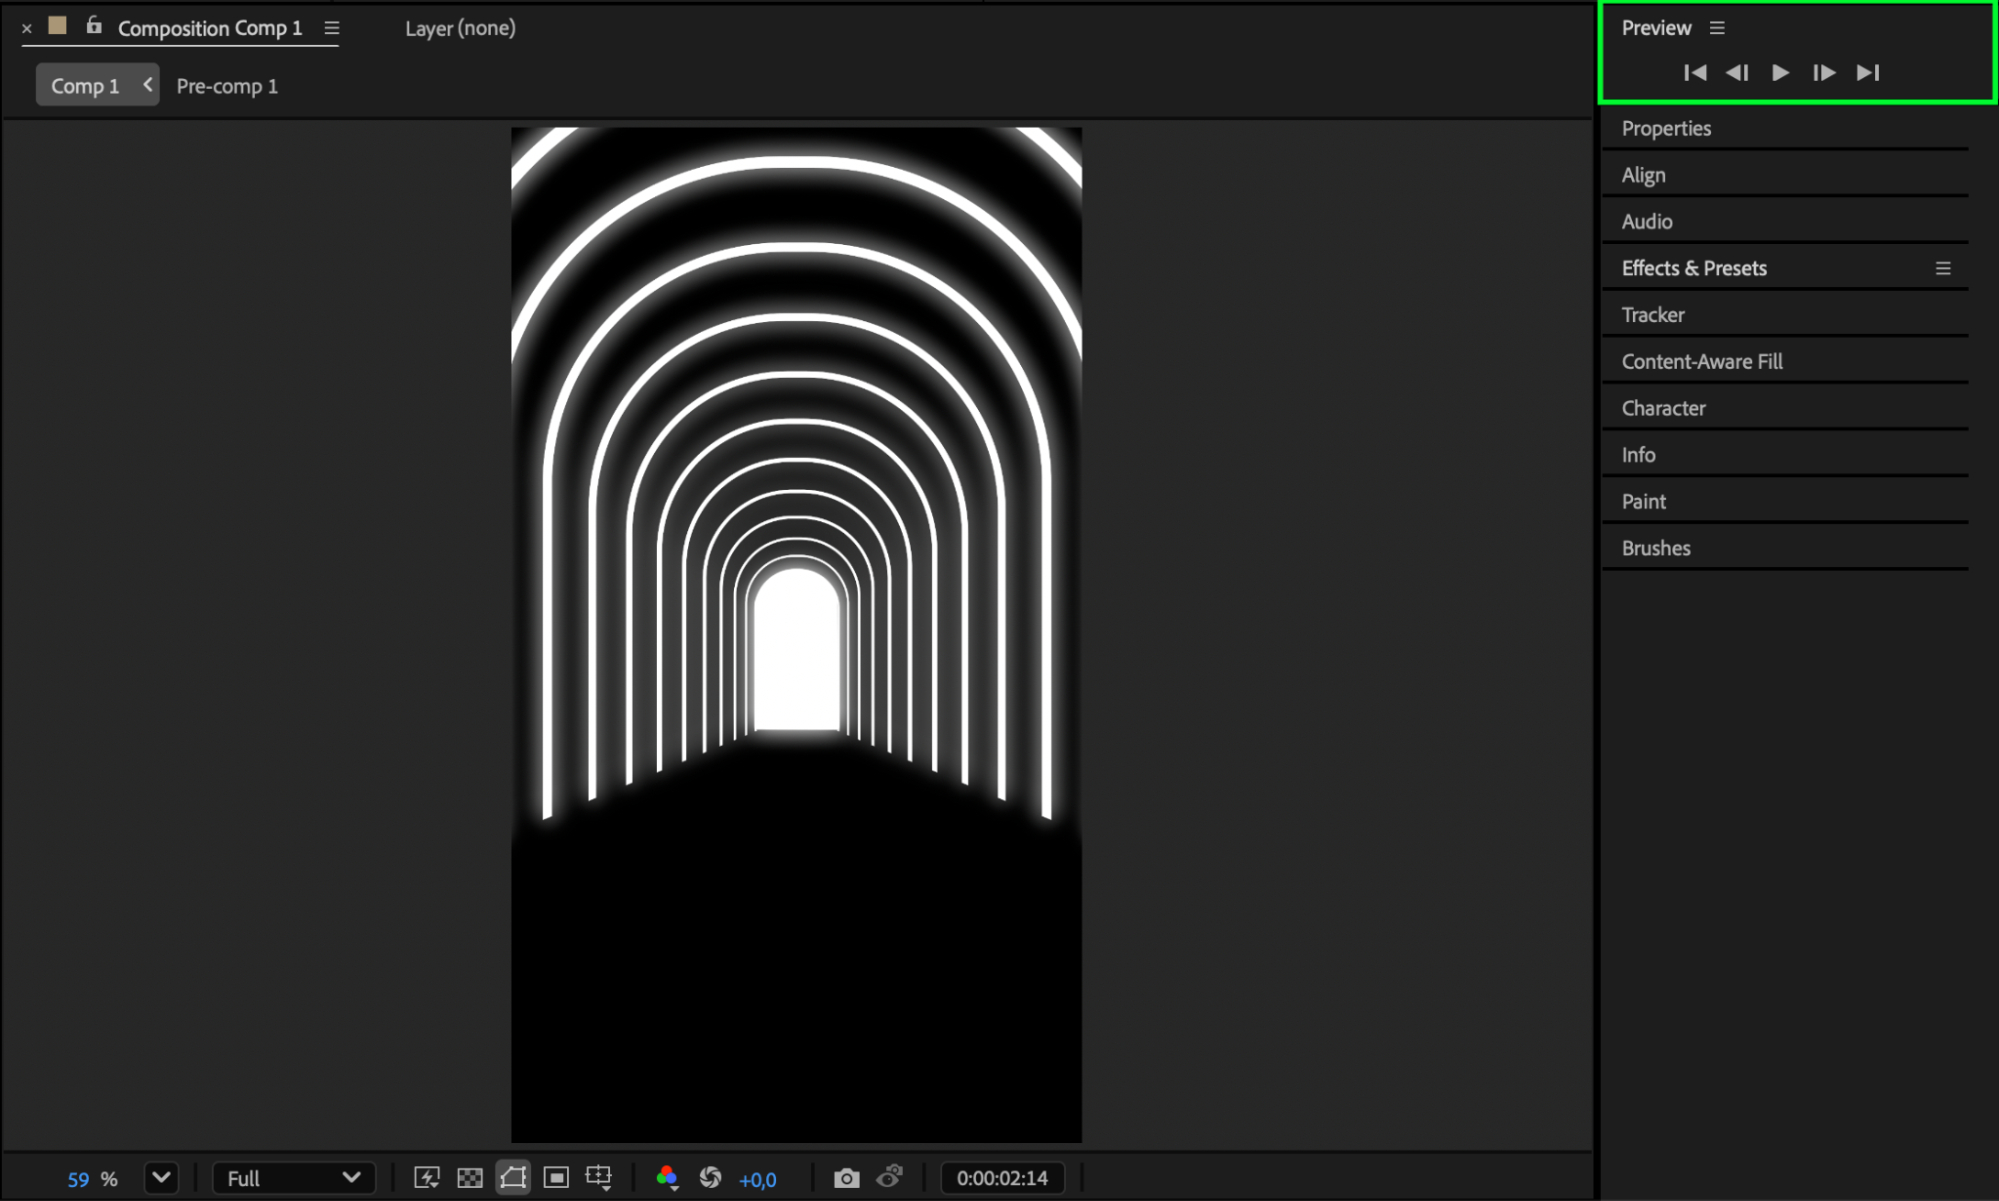Screen dimensions: 1999x1201
Task: Jump to first frame in Preview
Action: pyautogui.click(x=1695, y=72)
